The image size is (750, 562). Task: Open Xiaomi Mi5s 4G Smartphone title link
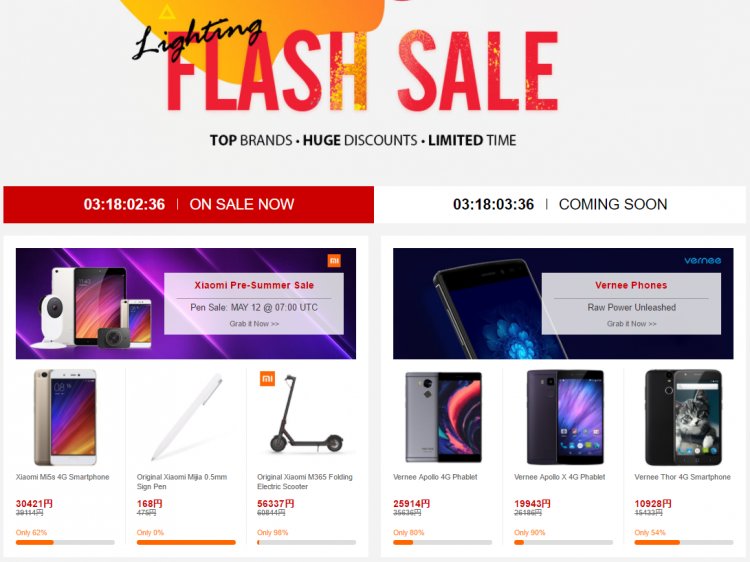[63, 477]
